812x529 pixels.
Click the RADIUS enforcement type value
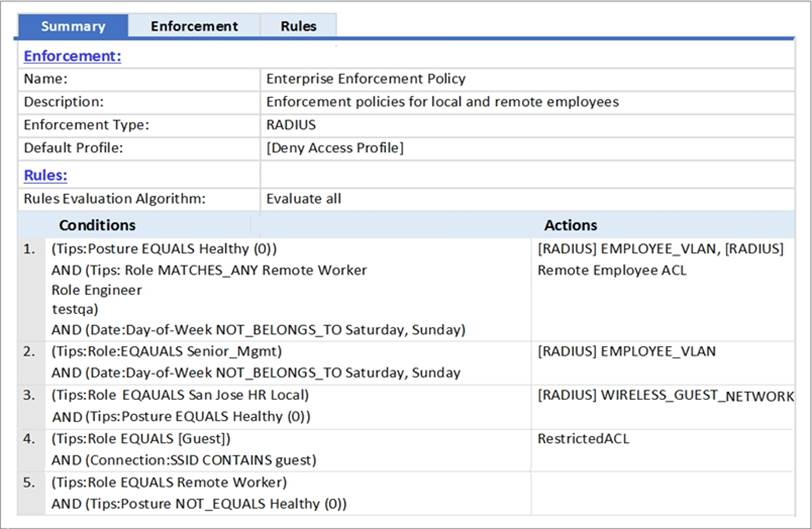click(x=291, y=125)
